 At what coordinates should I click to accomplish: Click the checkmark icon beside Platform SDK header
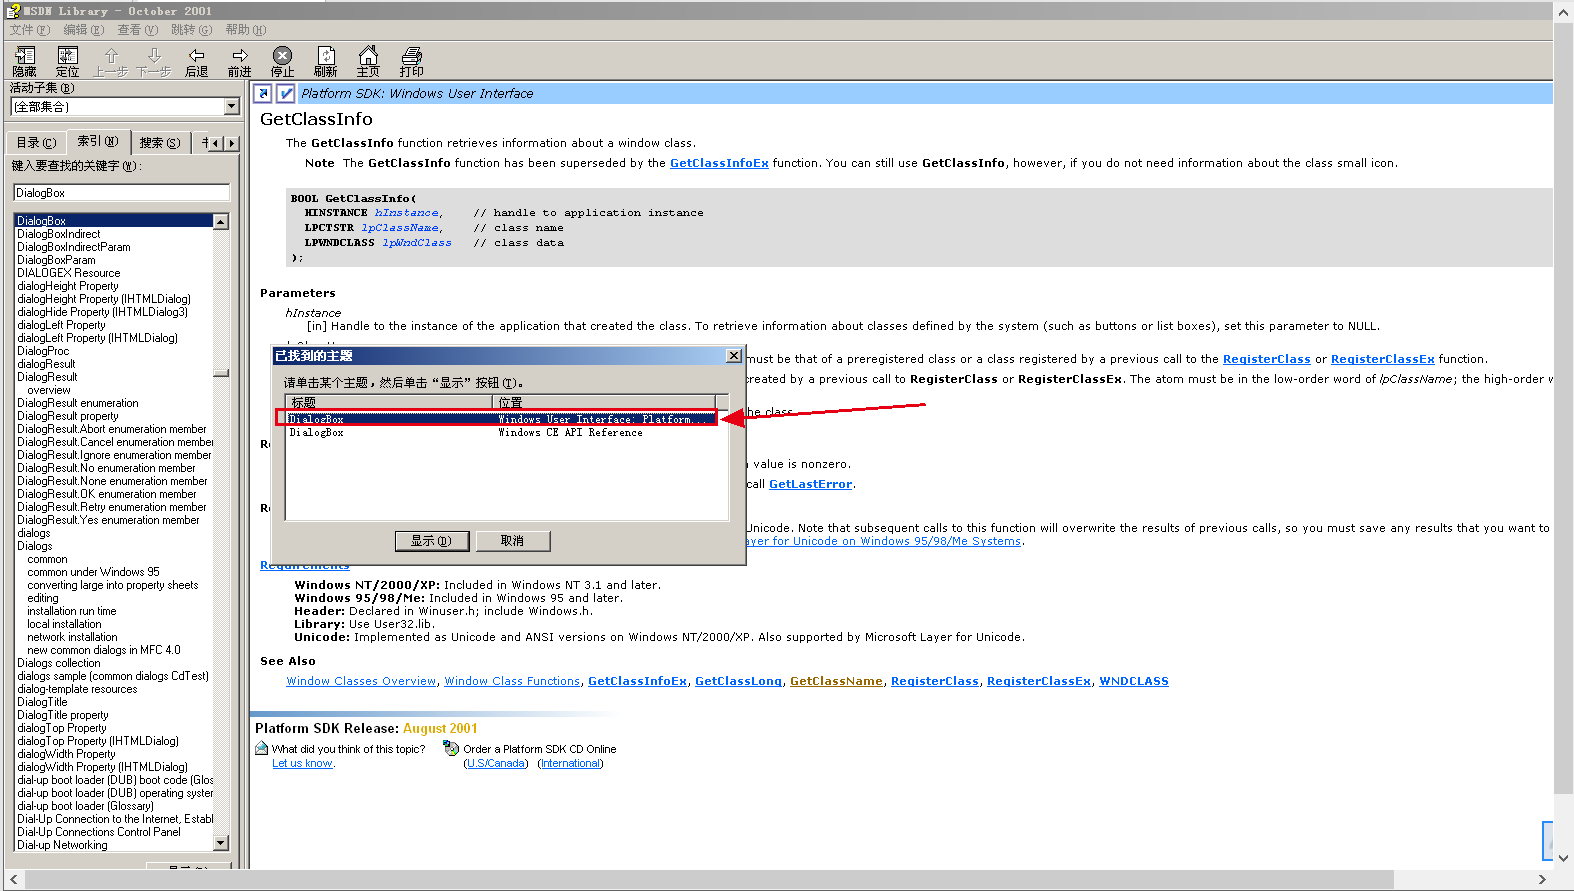[x=286, y=93]
